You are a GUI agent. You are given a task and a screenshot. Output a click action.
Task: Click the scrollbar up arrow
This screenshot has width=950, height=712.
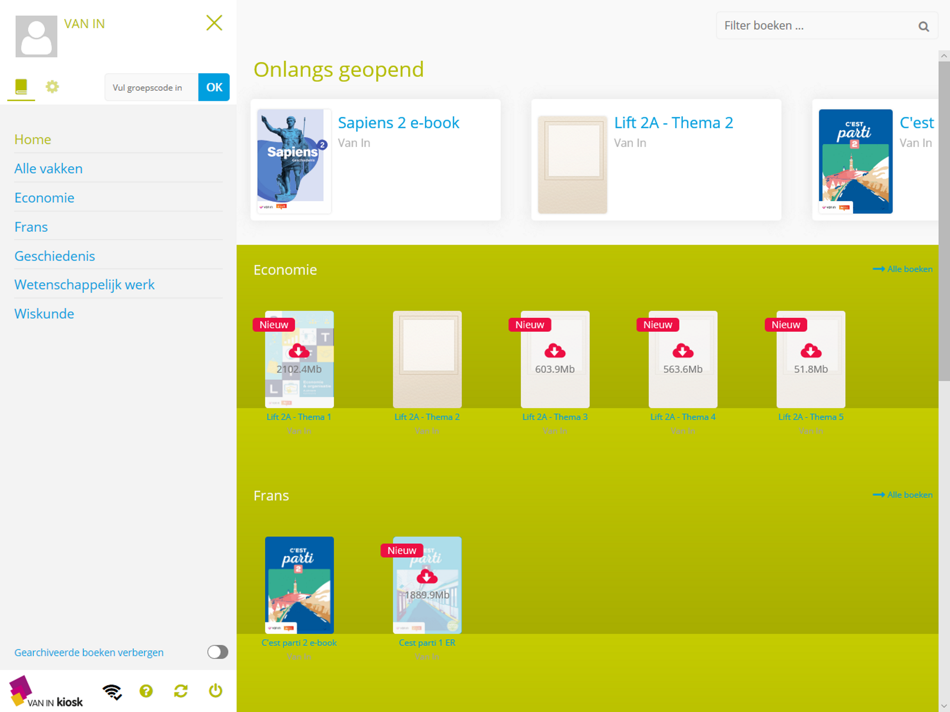[944, 56]
